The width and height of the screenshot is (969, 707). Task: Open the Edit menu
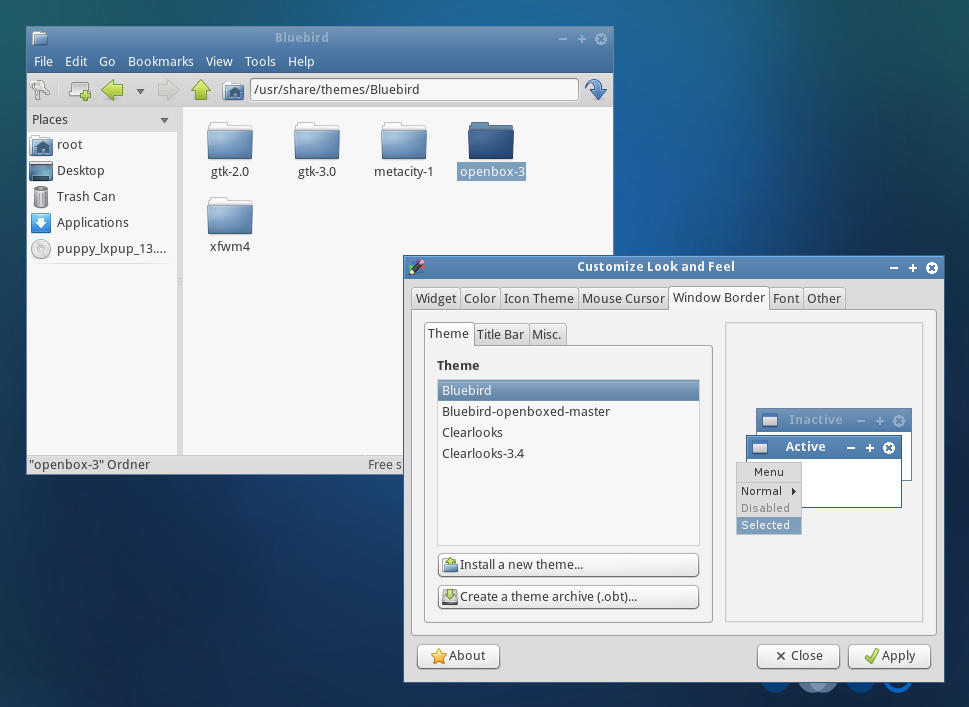(76, 62)
